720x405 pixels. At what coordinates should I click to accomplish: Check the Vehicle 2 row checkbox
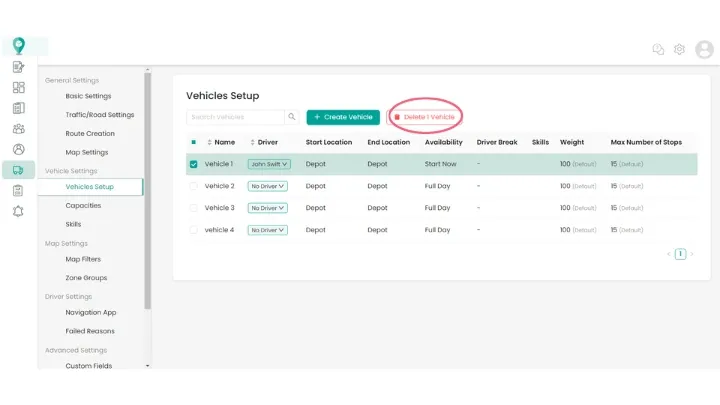(x=194, y=186)
